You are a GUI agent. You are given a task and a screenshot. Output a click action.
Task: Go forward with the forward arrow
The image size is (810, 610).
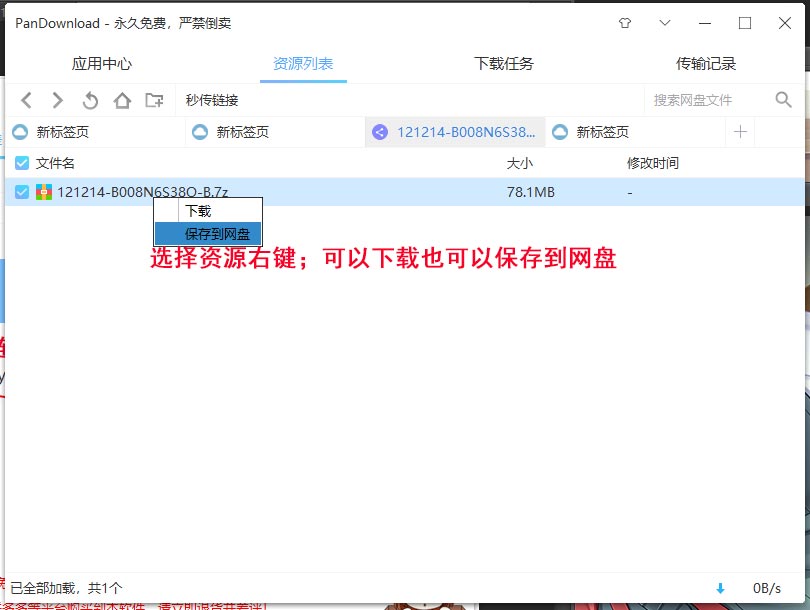(57, 100)
